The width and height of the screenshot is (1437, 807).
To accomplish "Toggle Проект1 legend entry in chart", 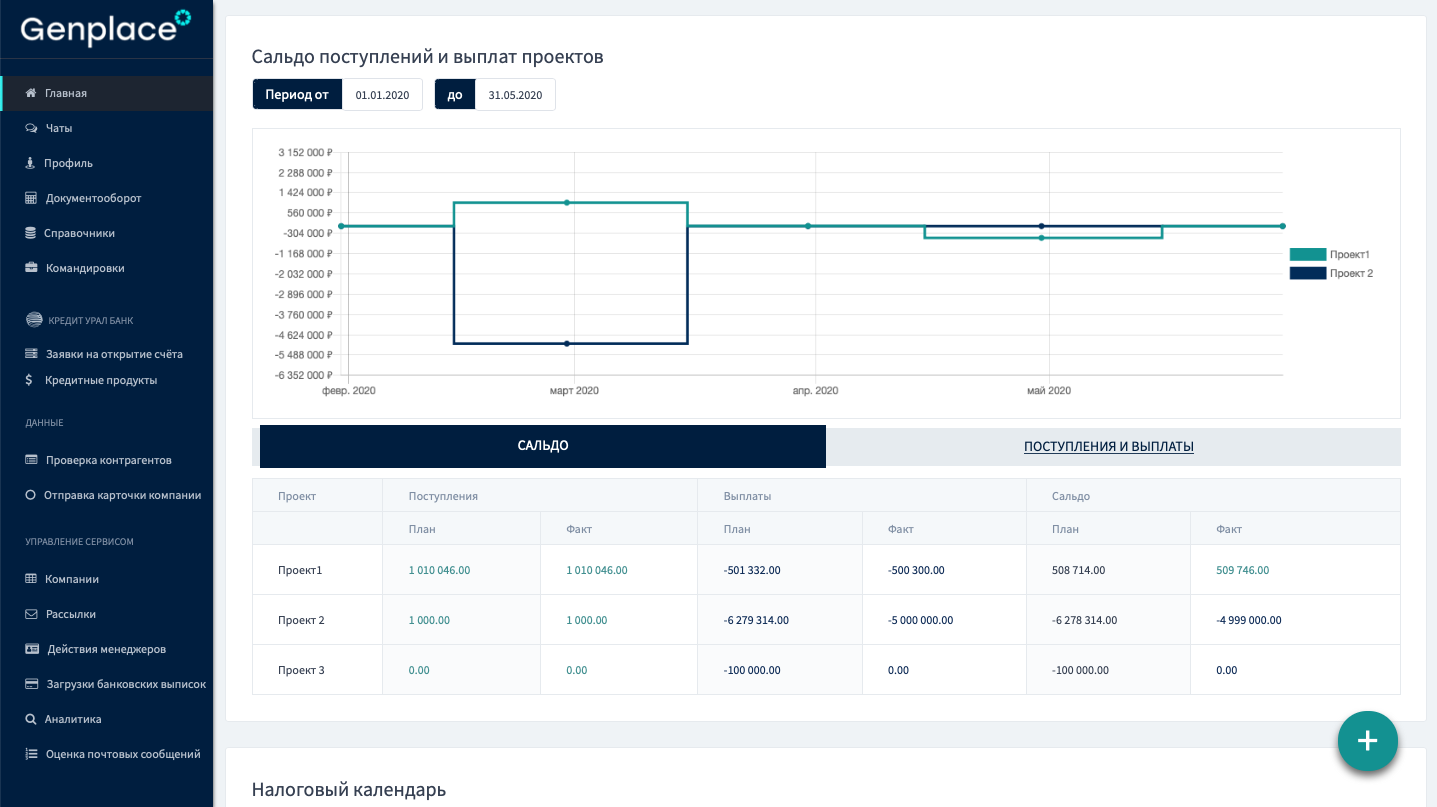I will pos(1330,255).
